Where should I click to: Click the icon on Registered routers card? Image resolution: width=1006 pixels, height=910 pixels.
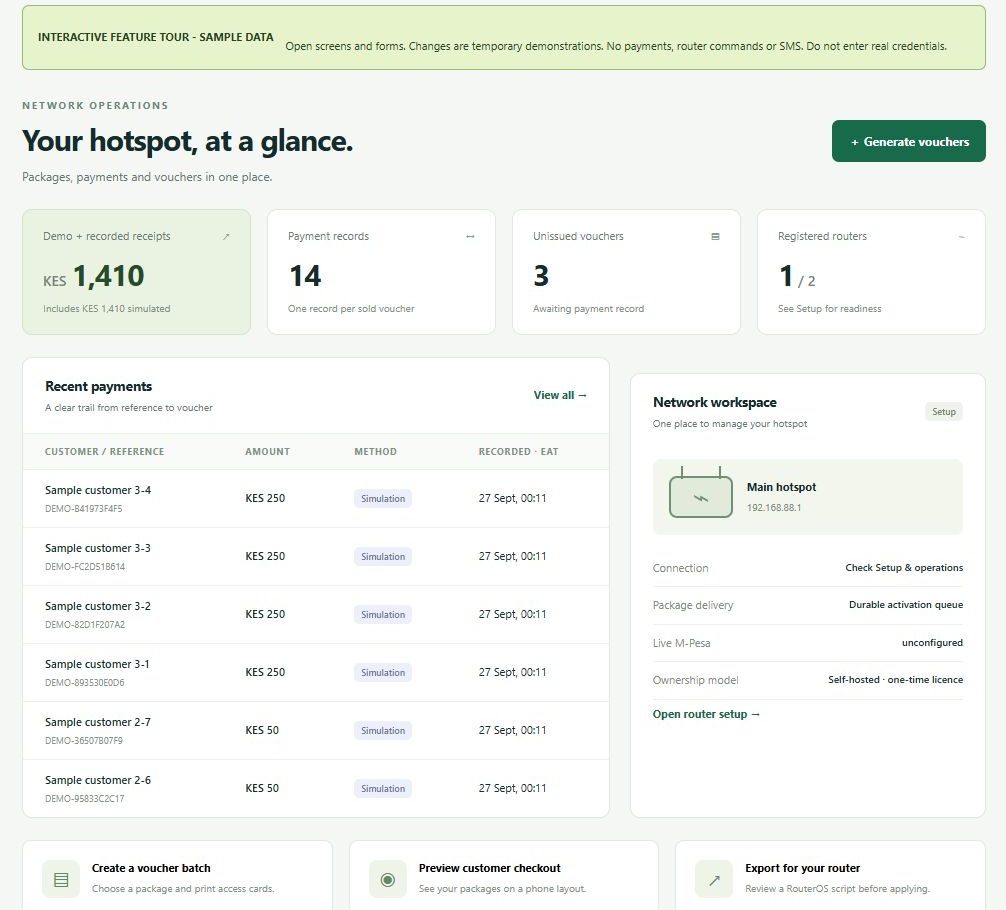pos(961,237)
